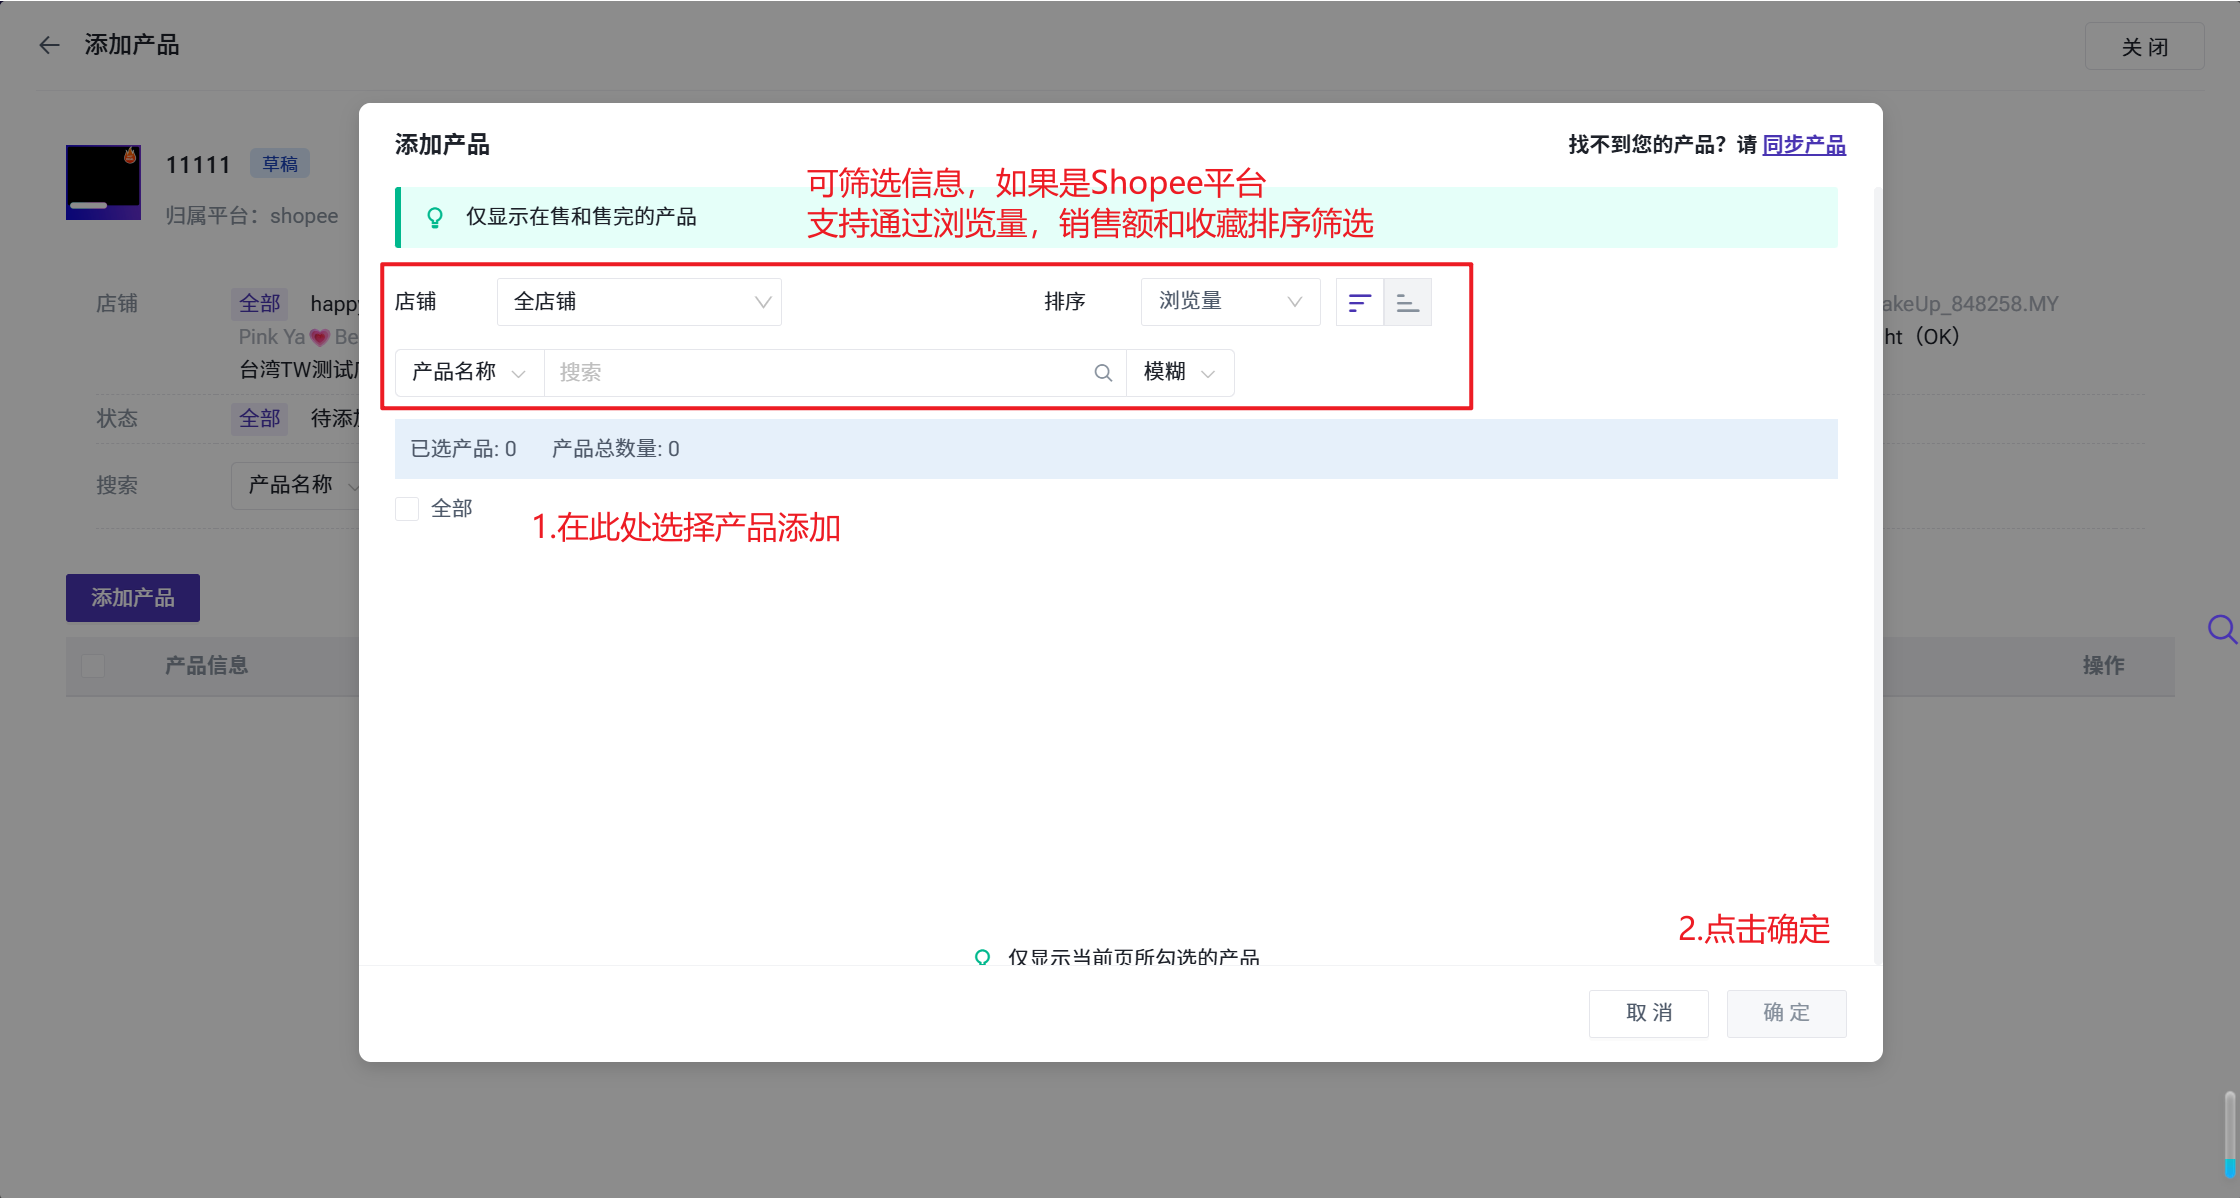Viewport: 2240px width, 1198px height.
Task: Click the ascending sort order icon
Action: (x=1407, y=302)
